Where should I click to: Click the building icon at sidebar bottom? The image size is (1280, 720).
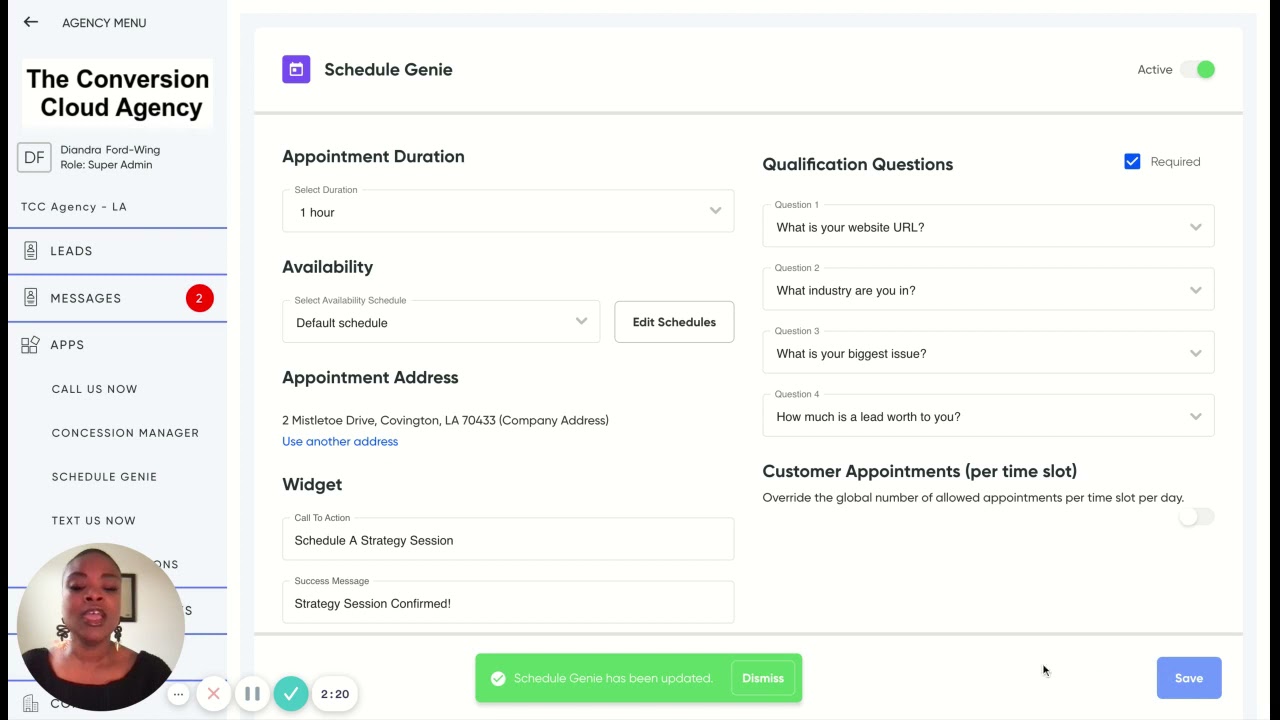(30, 703)
